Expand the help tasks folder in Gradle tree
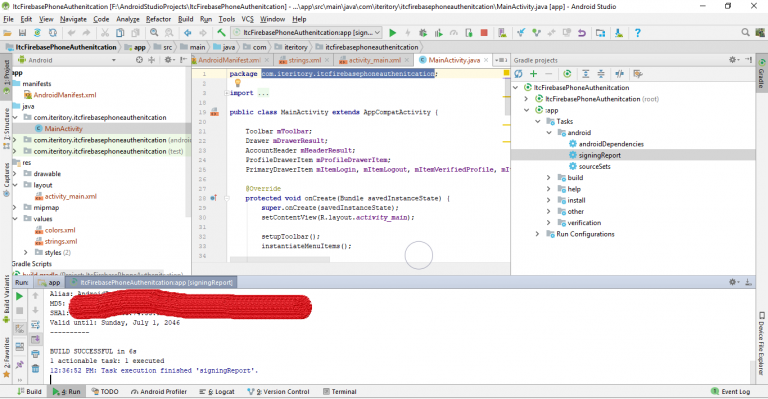This screenshot has width=768, height=399. tap(549, 189)
